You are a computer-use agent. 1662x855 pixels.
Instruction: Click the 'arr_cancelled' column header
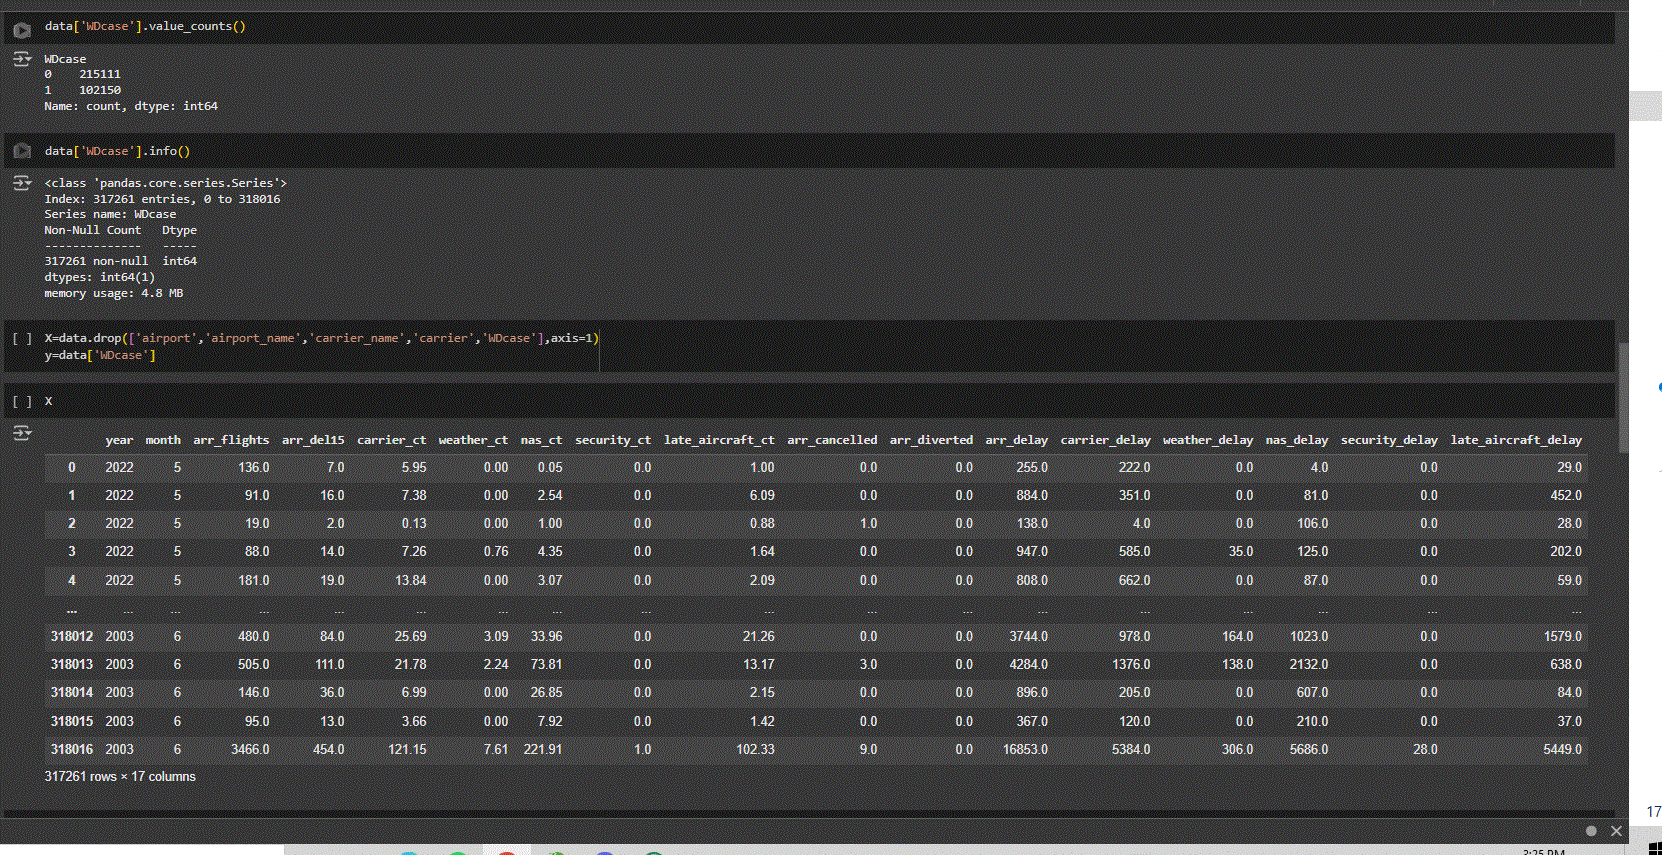[832, 440]
